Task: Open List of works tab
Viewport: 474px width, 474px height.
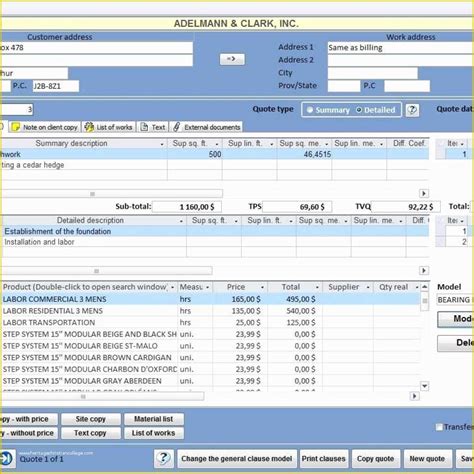Action: (x=109, y=127)
